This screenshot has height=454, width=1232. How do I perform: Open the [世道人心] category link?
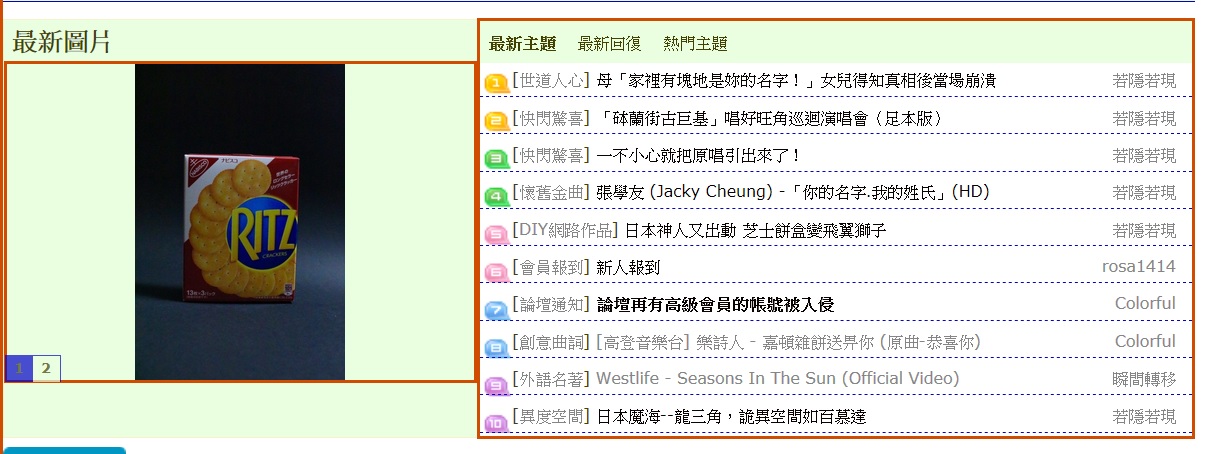coord(551,80)
